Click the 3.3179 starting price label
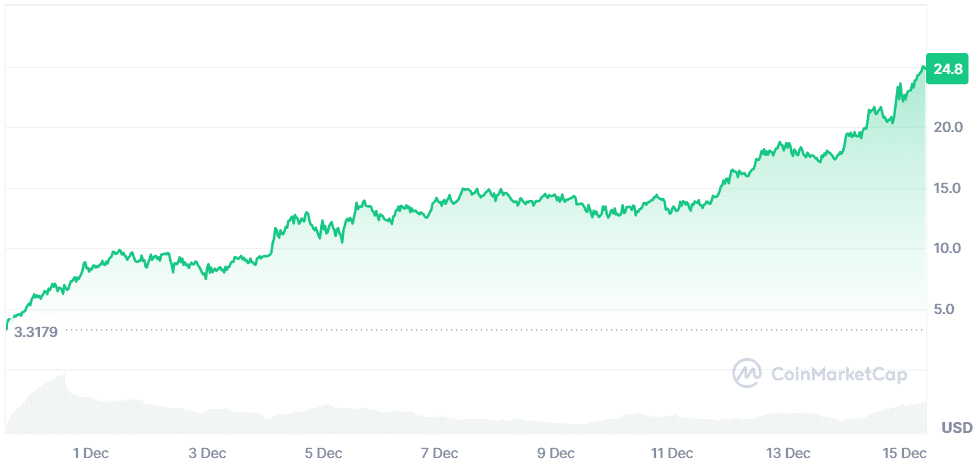978x467 pixels. pos(36,331)
